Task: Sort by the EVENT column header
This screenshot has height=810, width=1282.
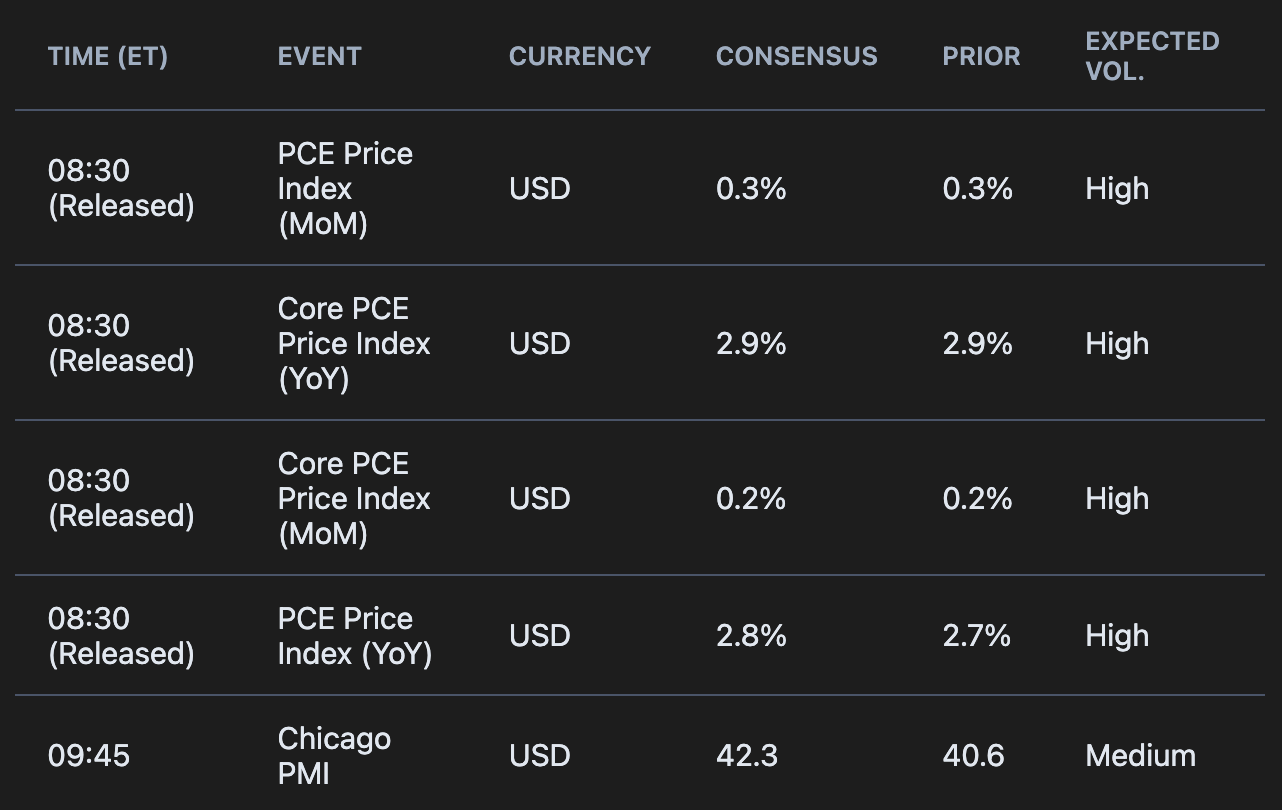Action: click(319, 57)
